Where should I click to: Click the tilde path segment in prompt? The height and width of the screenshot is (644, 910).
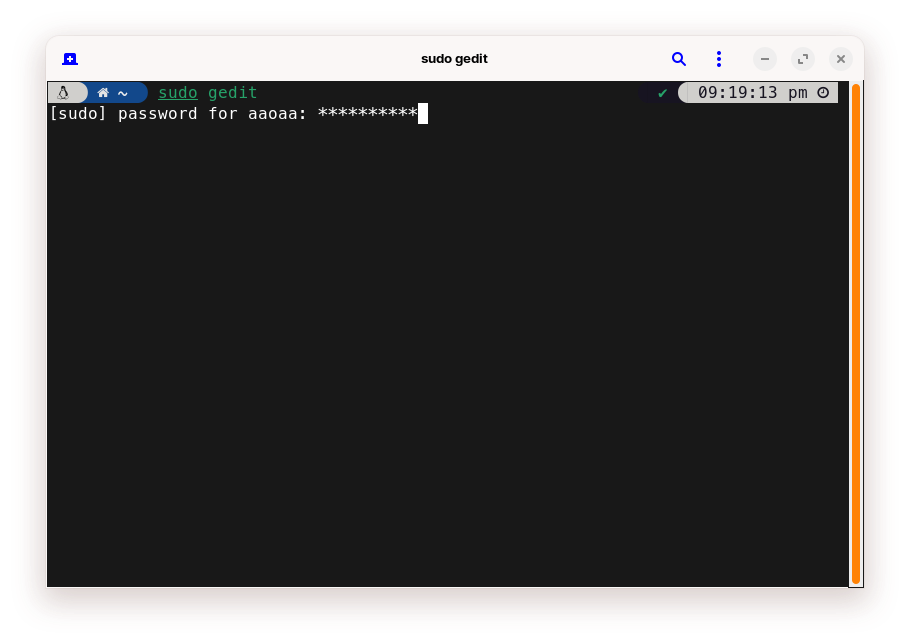click(122, 93)
